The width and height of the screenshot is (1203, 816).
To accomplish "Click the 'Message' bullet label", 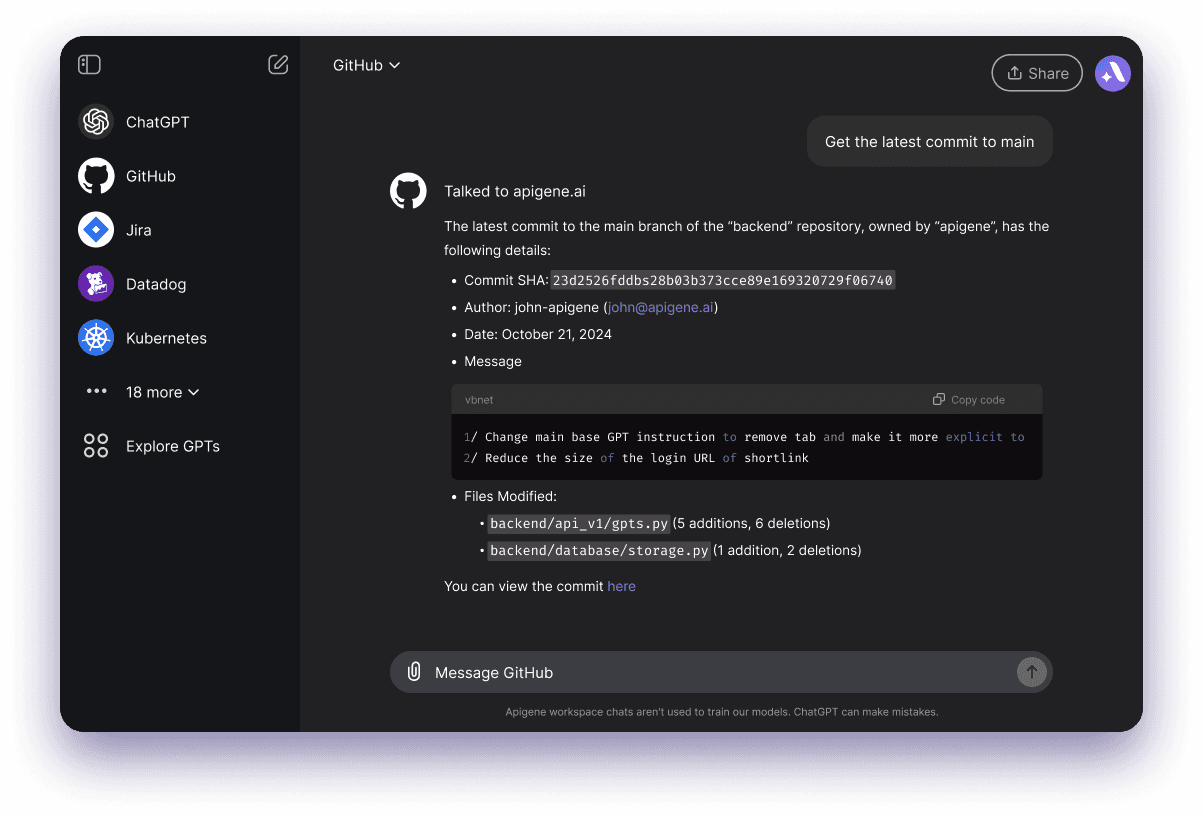I will 493,361.
